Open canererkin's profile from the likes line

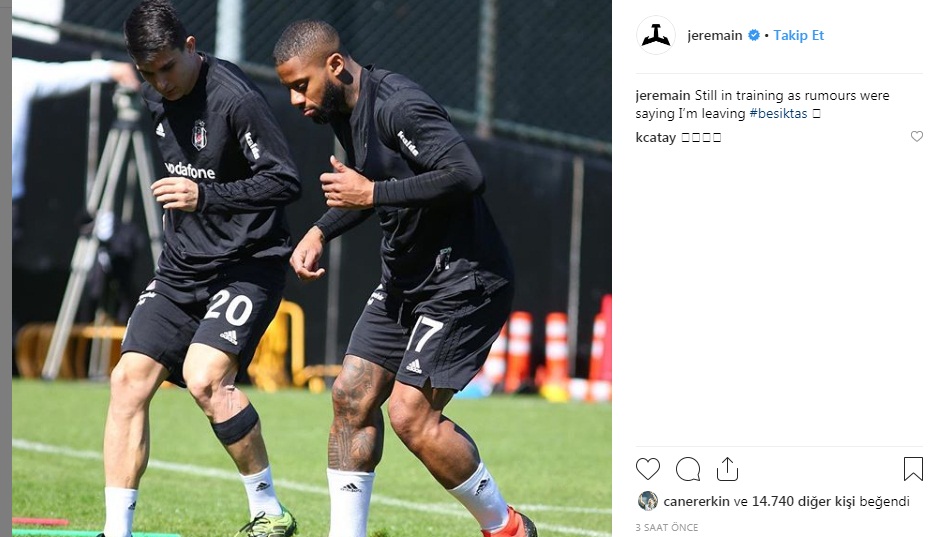[696, 501]
